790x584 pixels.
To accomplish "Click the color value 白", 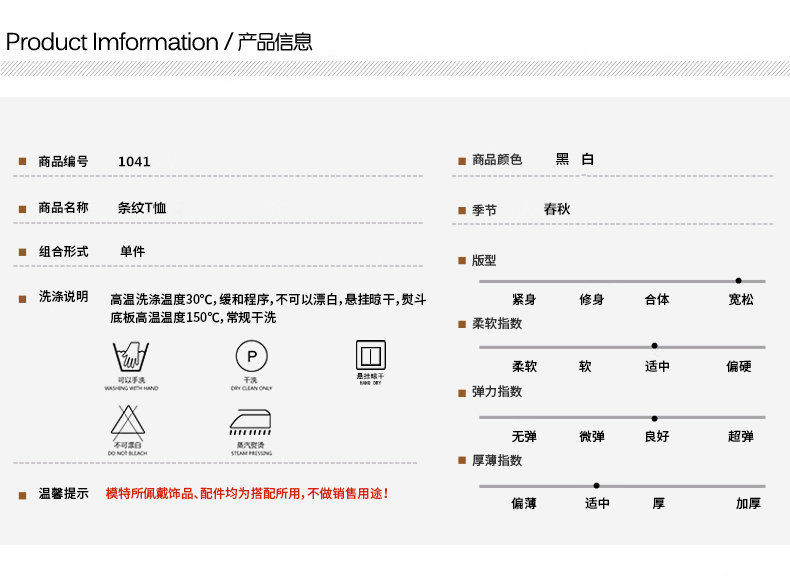I will click(x=587, y=159).
